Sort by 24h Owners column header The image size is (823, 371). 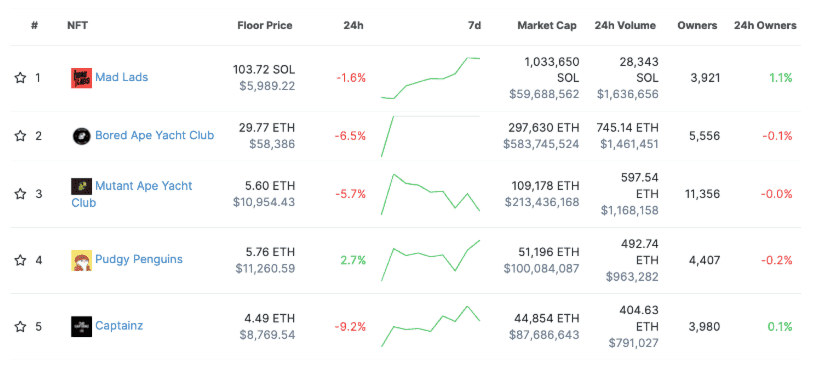point(765,25)
